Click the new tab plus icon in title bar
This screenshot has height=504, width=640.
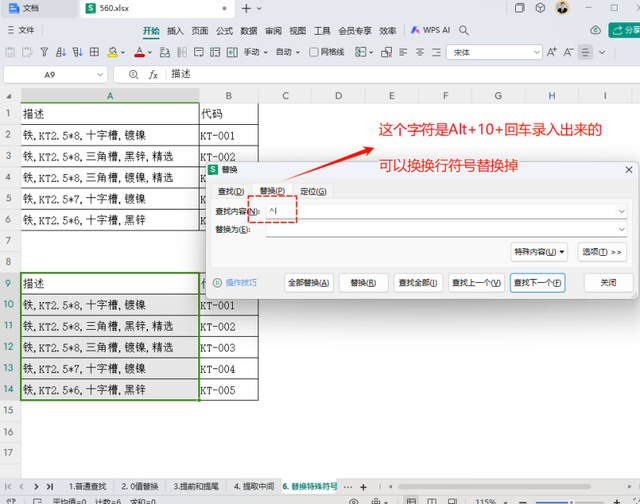pyautogui.click(x=246, y=8)
